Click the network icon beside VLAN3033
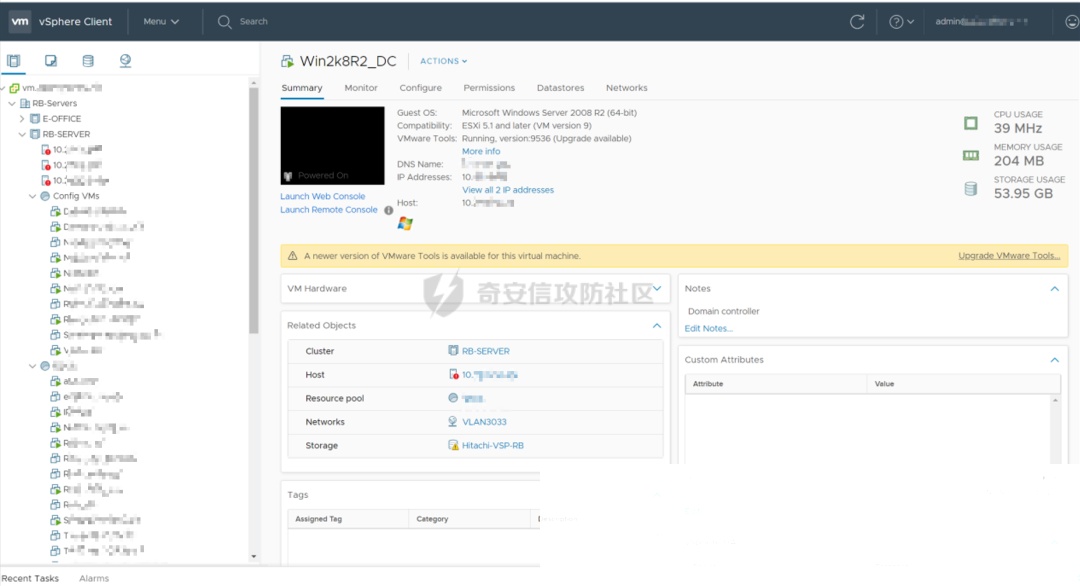 tap(453, 421)
